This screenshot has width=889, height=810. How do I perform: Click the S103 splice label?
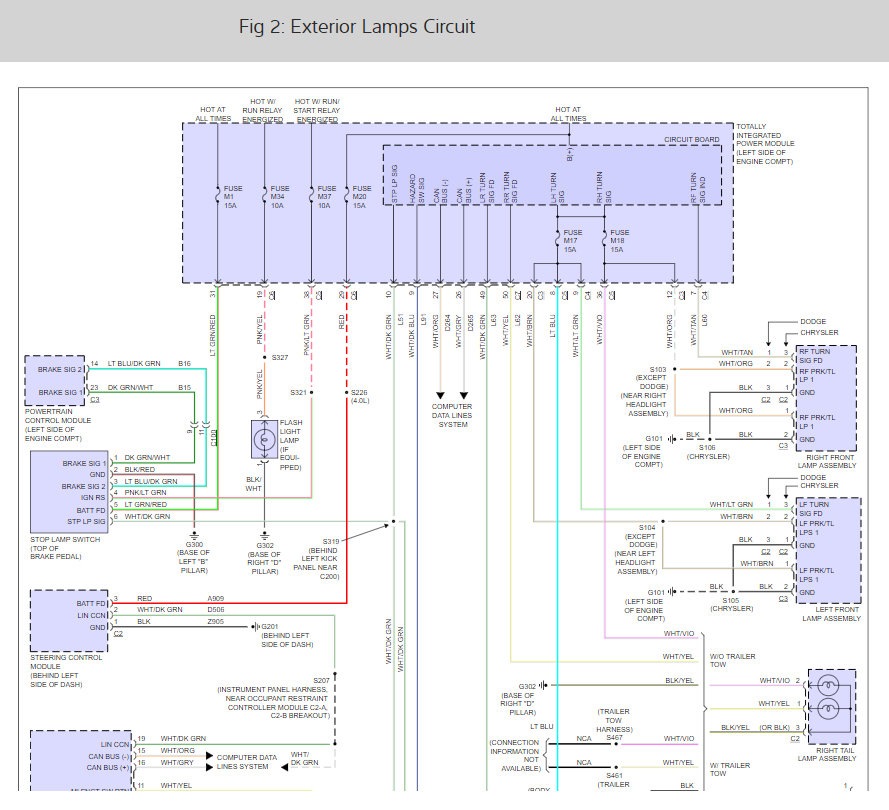658,370
